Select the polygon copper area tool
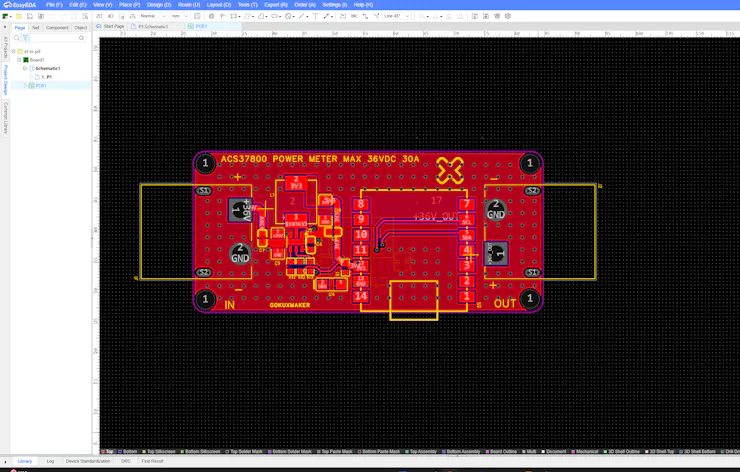The height and width of the screenshot is (472, 740). coord(261,16)
